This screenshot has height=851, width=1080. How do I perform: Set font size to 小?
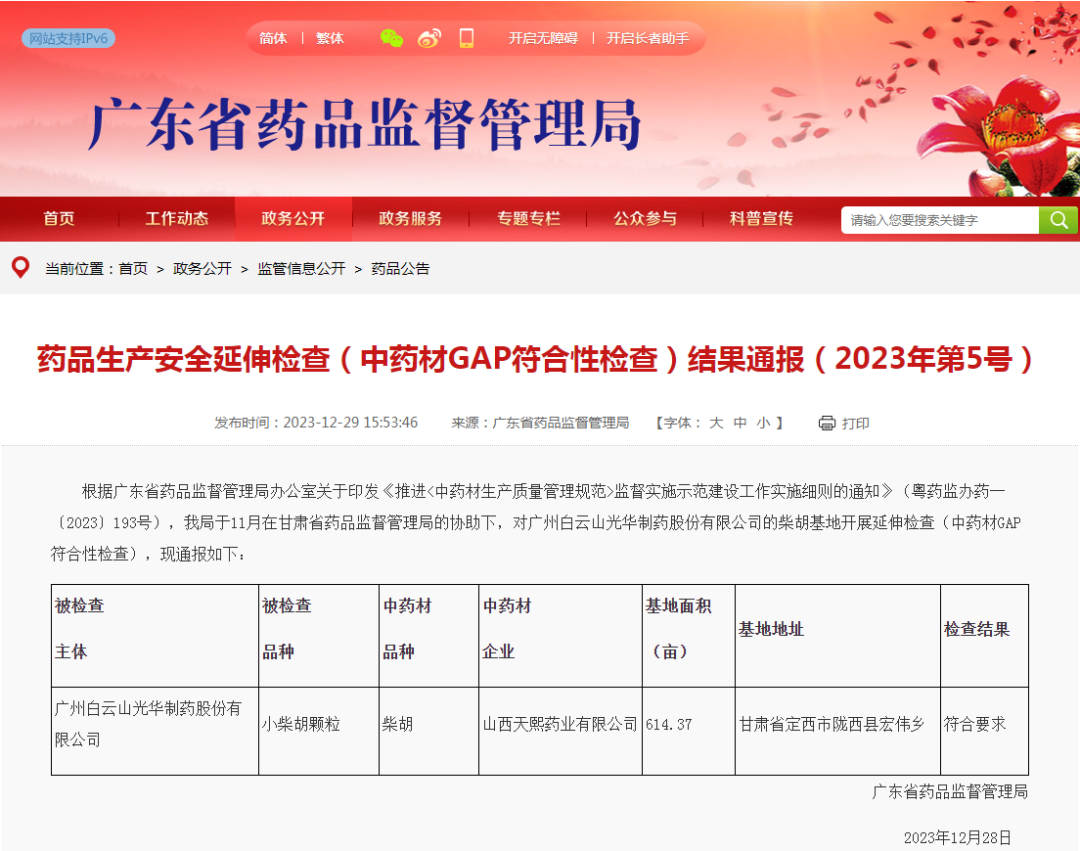763,423
